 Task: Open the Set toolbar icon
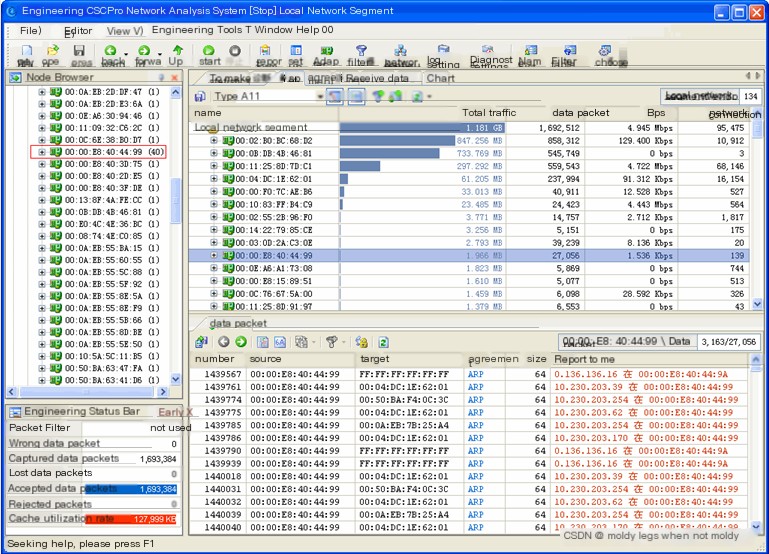[x=296, y=50]
